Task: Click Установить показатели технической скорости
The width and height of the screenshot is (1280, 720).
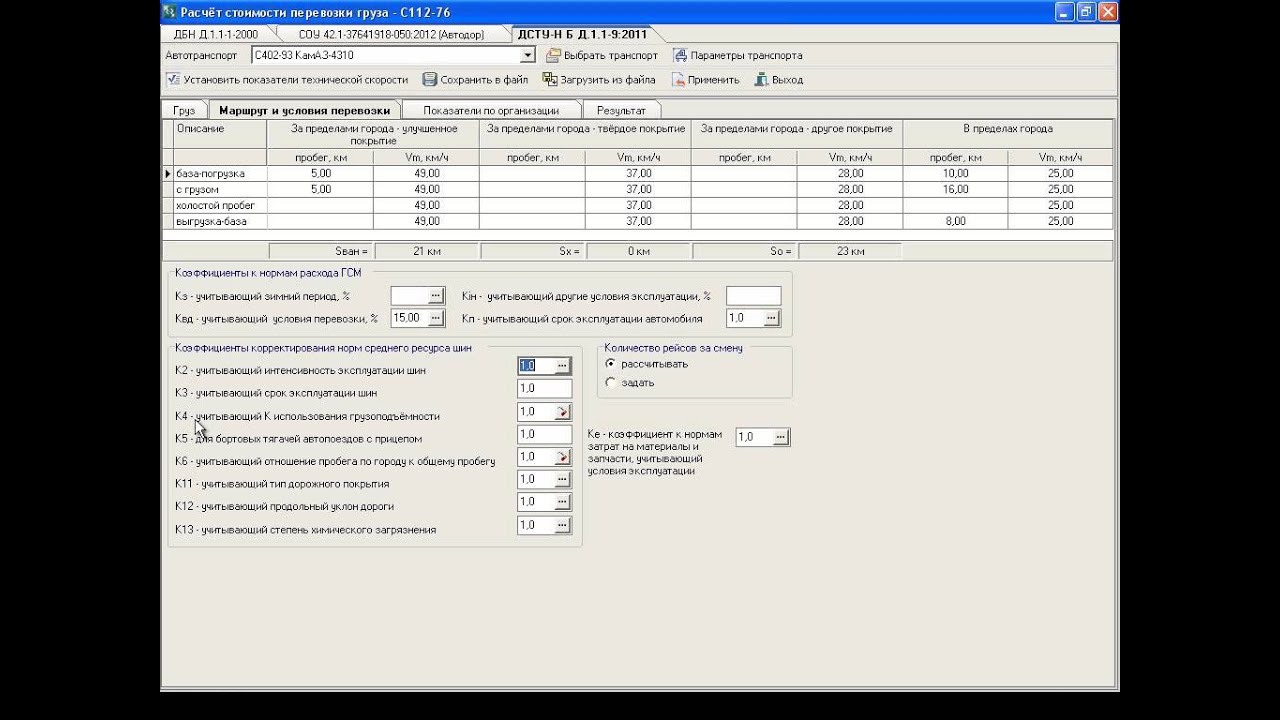Action: [287, 79]
